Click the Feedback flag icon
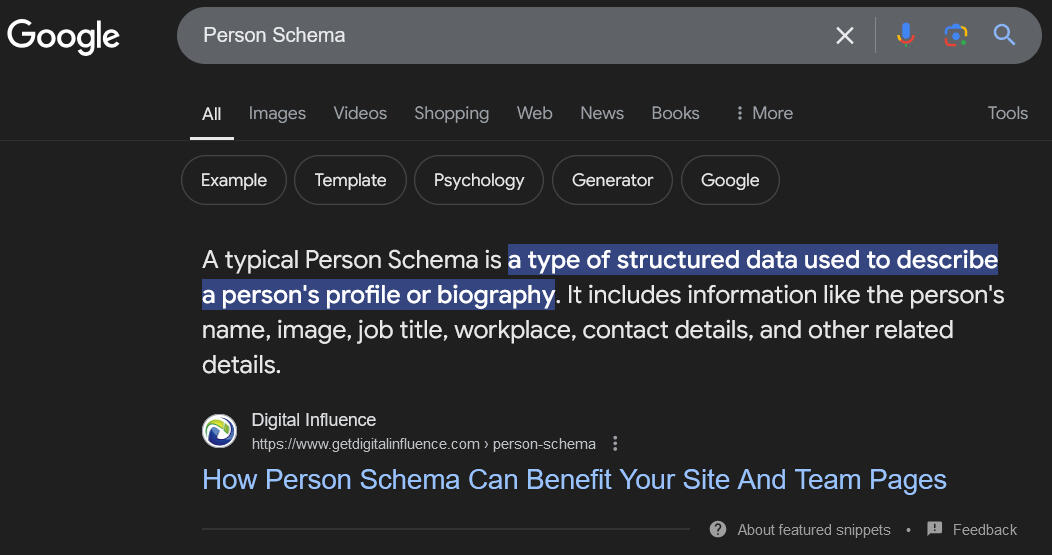 pos(935,529)
